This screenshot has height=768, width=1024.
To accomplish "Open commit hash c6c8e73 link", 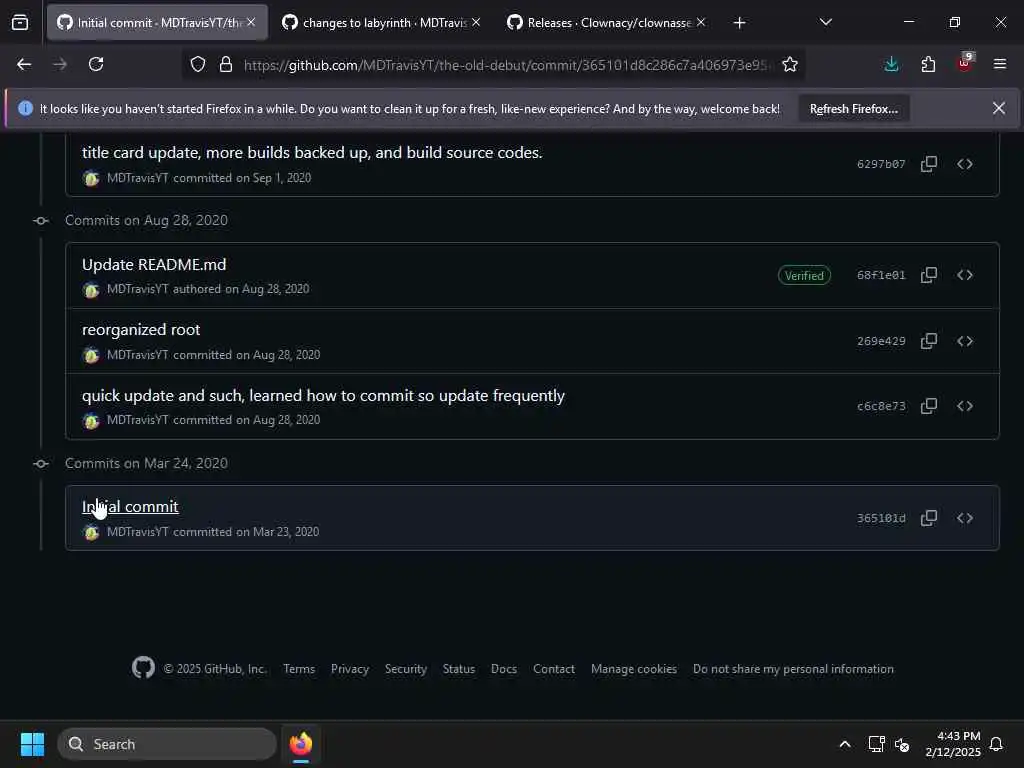I will click(881, 406).
